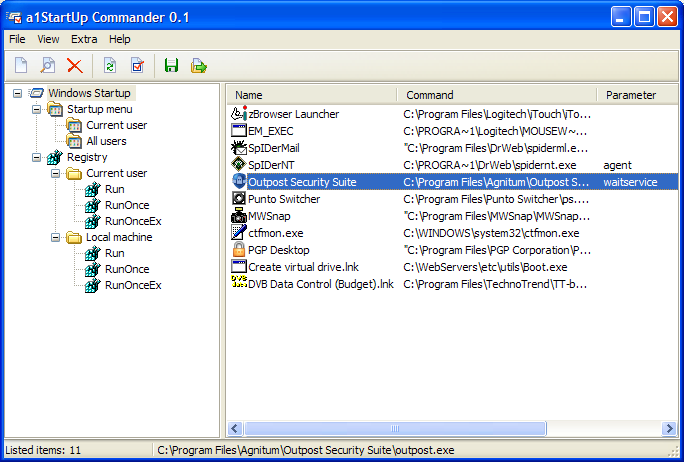Click the MWSnap camera icon
The width and height of the screenshot is (684, 462).
239,216
